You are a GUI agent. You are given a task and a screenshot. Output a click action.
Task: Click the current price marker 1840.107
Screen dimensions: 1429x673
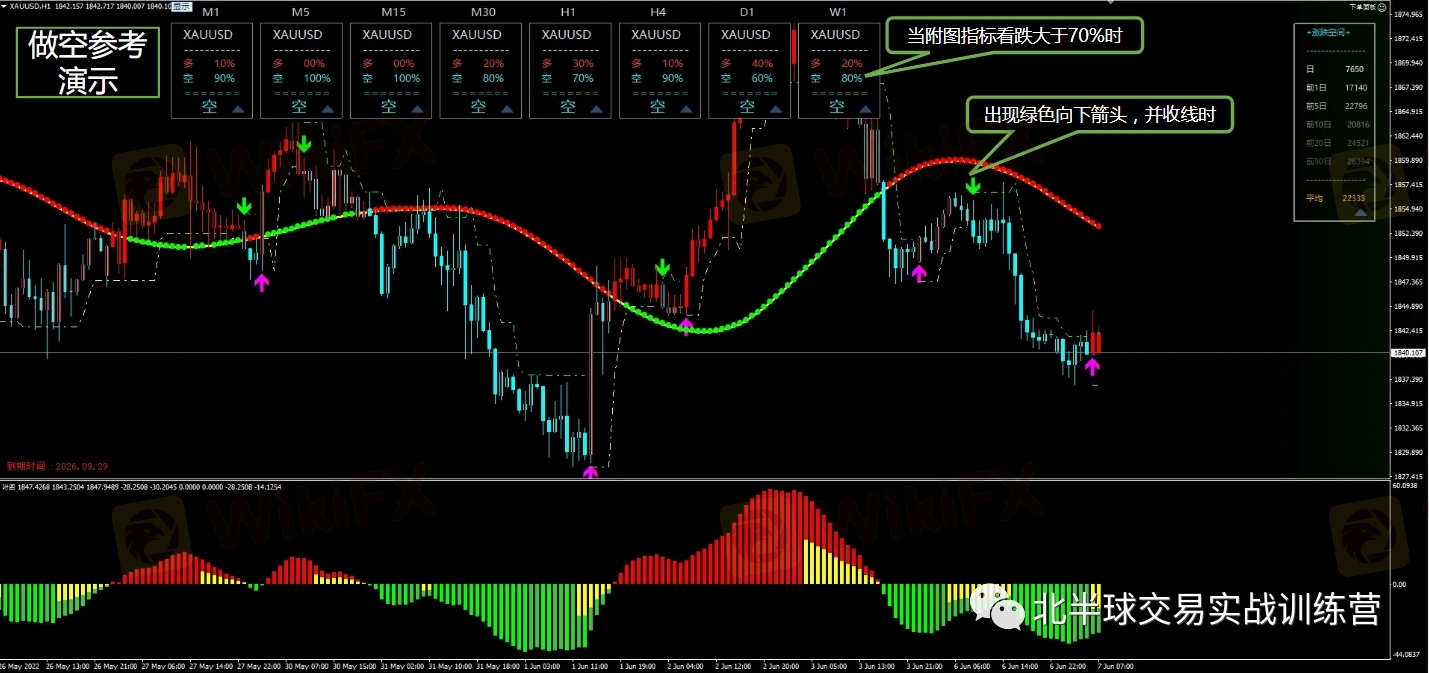pyautogui.click(x=1410, y=353)
